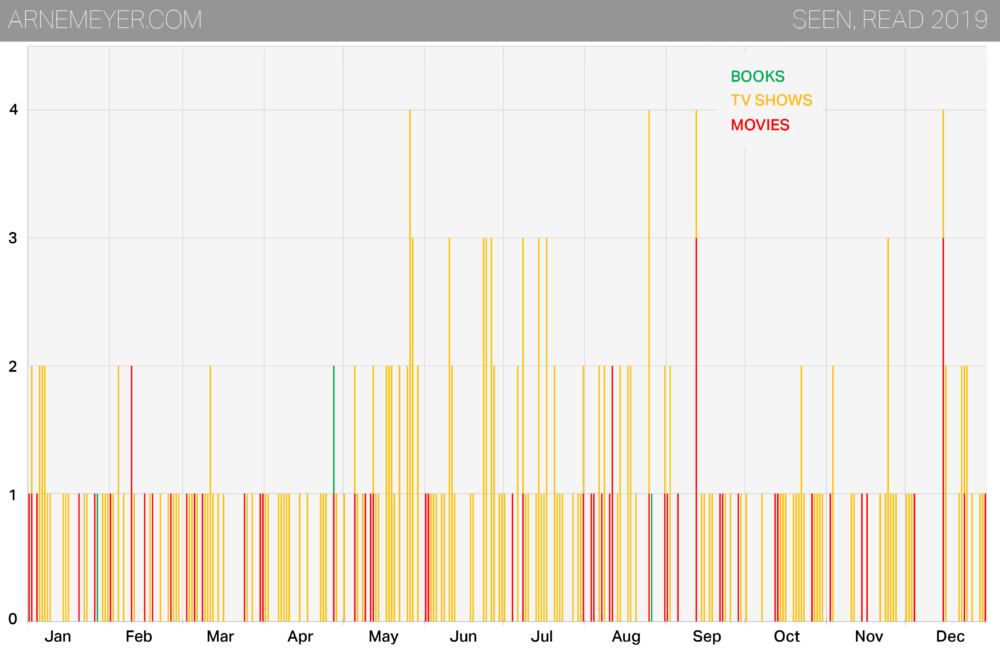1000x651 pixels.
Task: Click the Apr month label
Action: 300,636
